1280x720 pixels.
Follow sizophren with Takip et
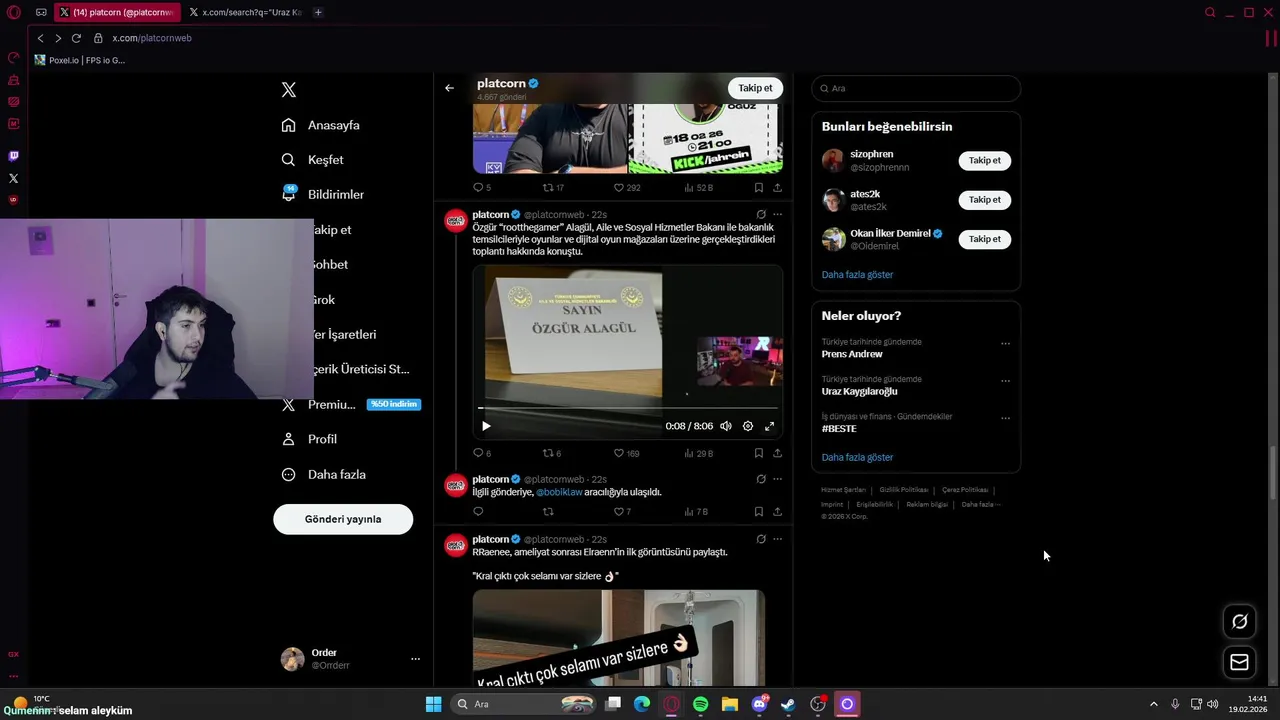(x=985, y=160)
